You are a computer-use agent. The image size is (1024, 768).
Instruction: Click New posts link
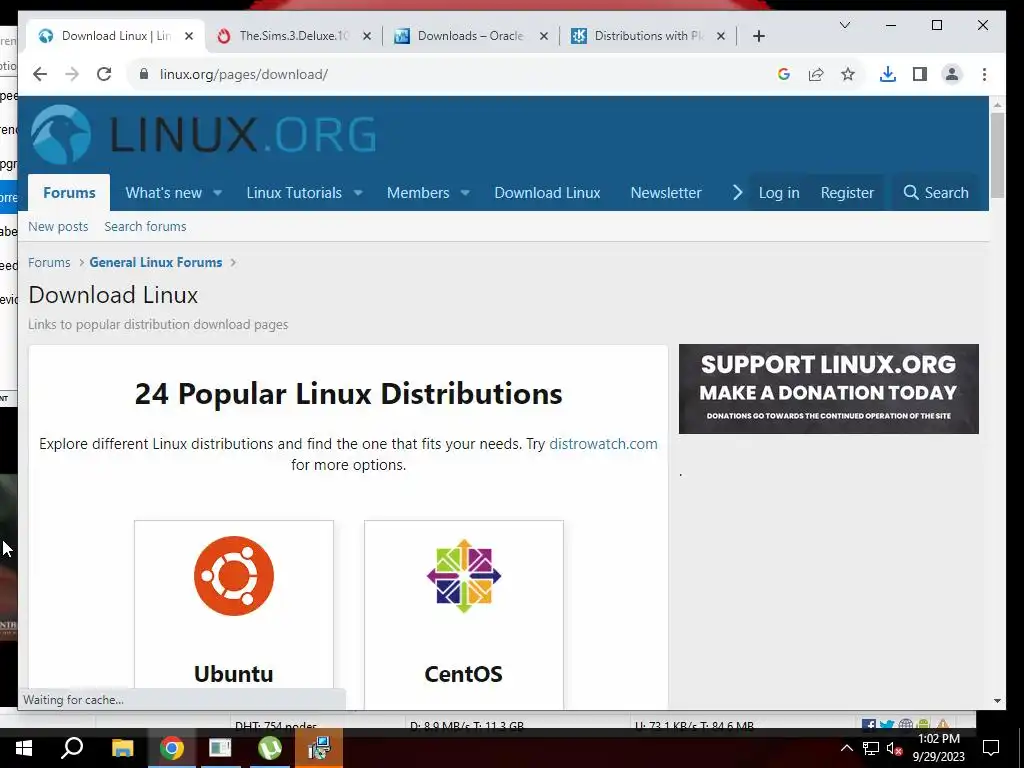pos(58,227)
